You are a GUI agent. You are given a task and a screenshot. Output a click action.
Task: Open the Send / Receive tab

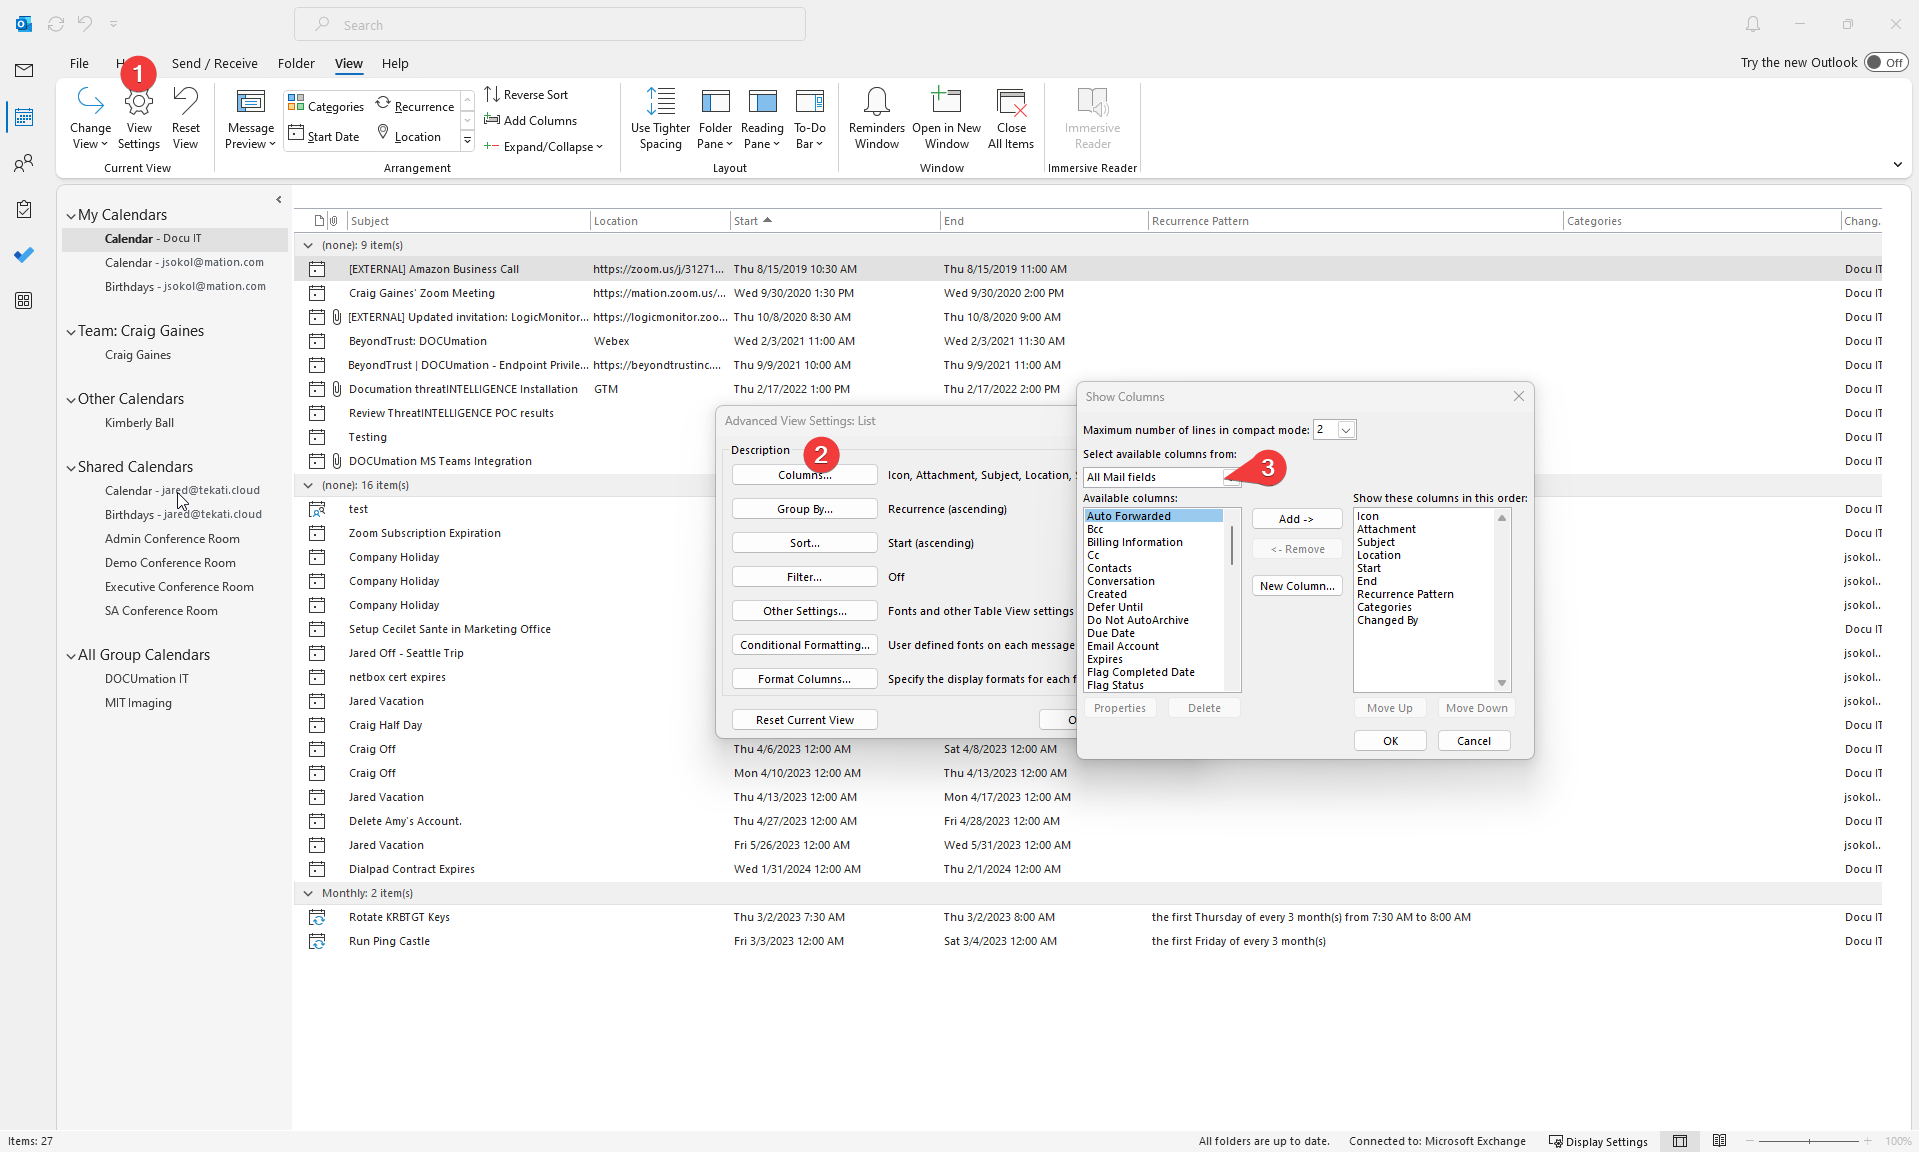[214, 63]
